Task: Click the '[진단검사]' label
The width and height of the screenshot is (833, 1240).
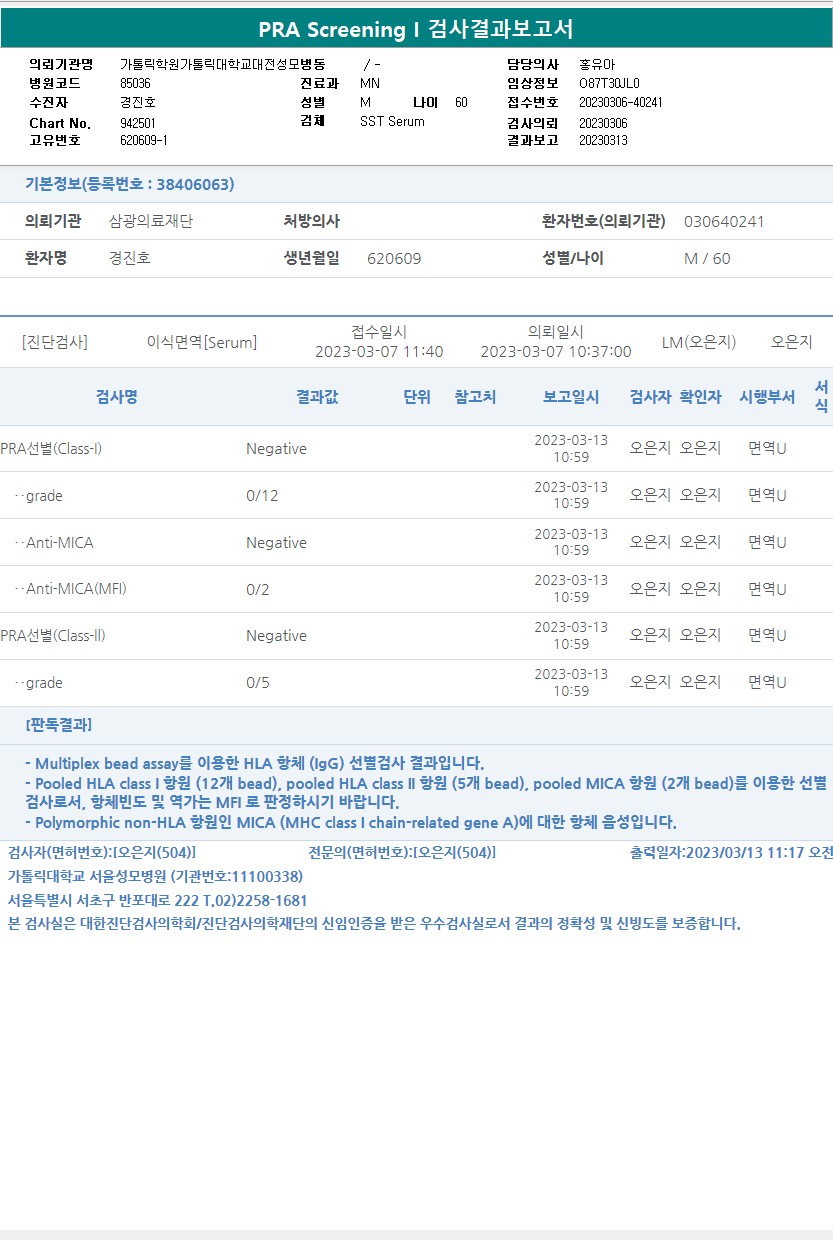Action: [55, 342]
